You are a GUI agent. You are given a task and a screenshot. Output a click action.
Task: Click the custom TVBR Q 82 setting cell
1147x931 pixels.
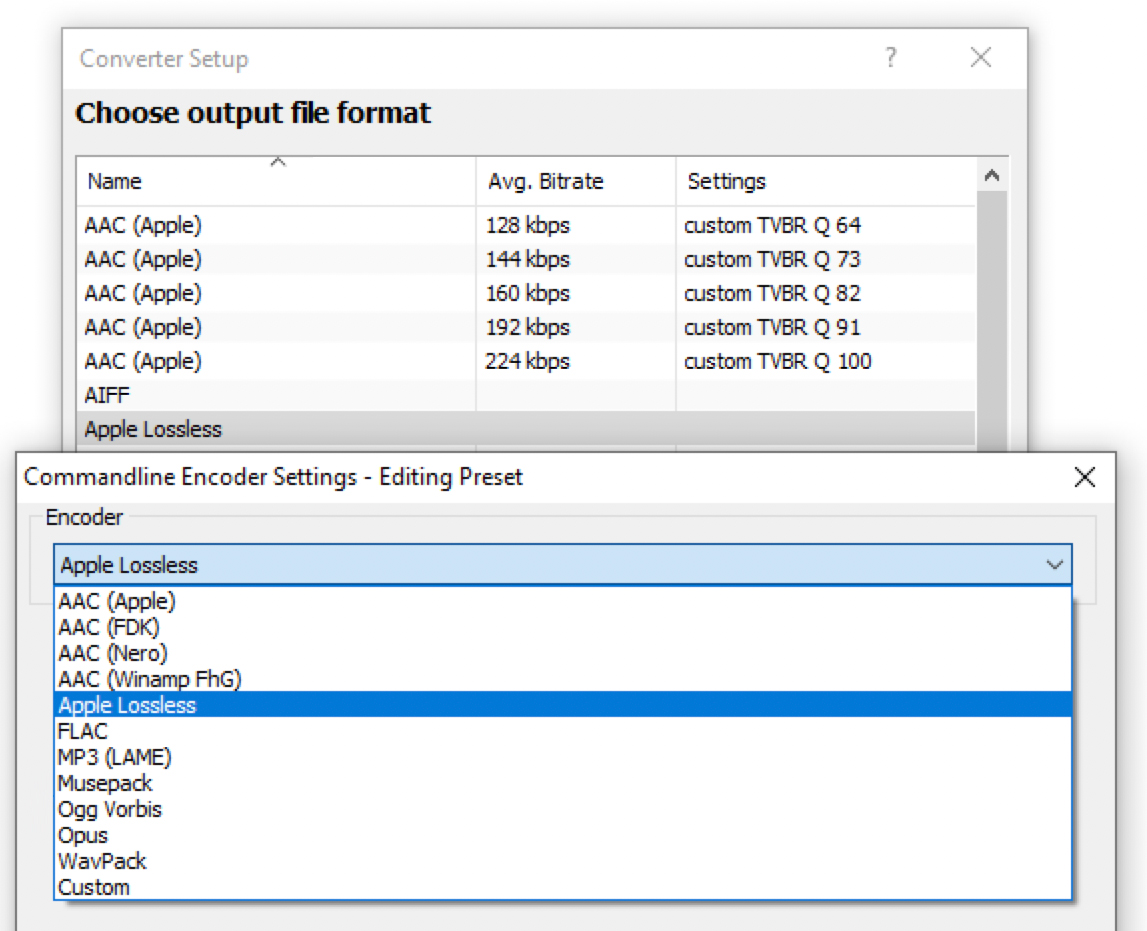pyautogui.click(x=772, y=293)
